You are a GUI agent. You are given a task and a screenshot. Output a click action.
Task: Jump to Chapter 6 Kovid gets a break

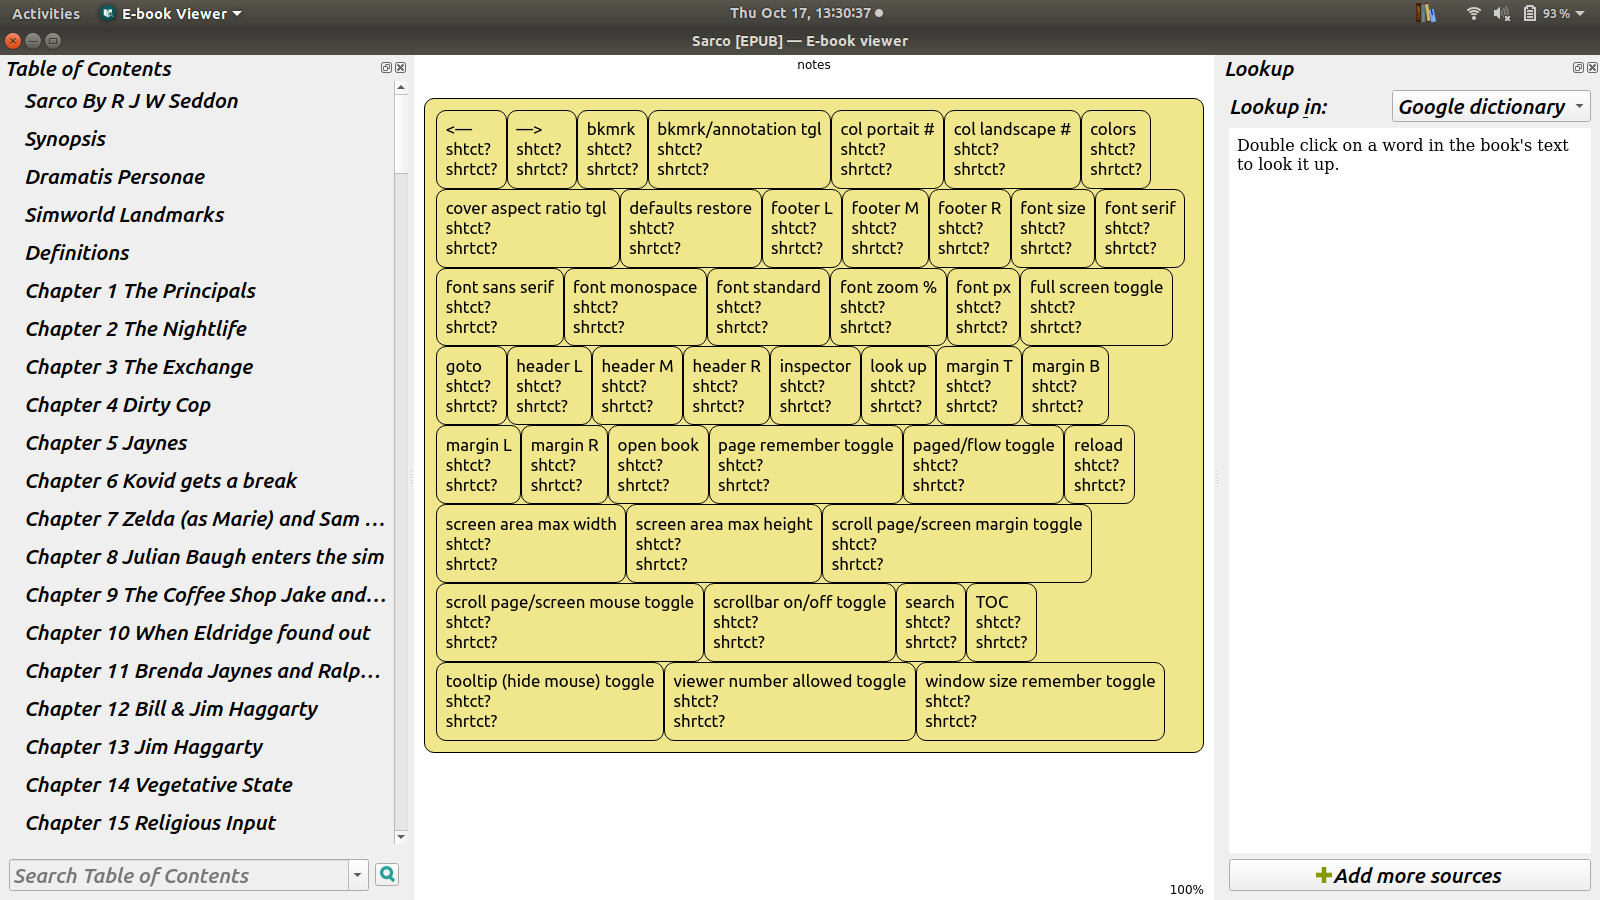[162, 481]
